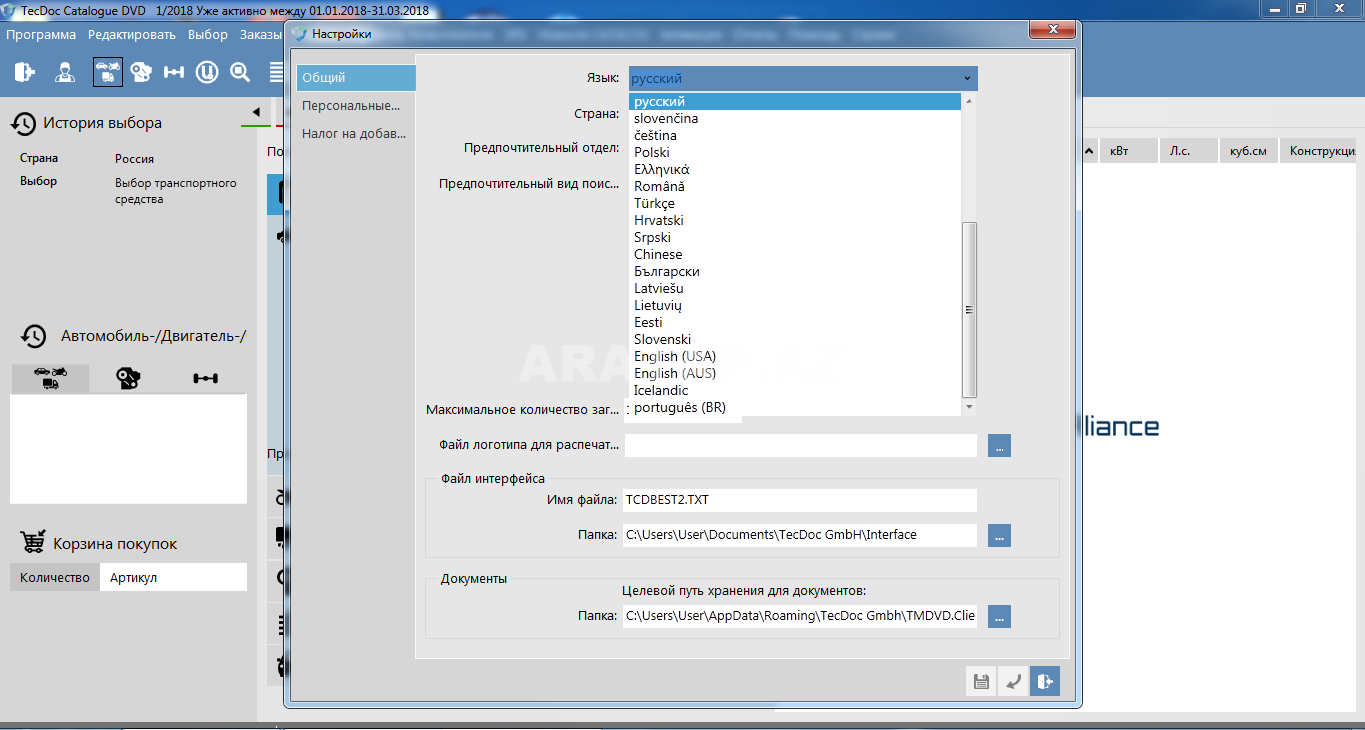Choose Icelandic in the language list
This screenshot has height=730, width=1365.
[795, 391]
